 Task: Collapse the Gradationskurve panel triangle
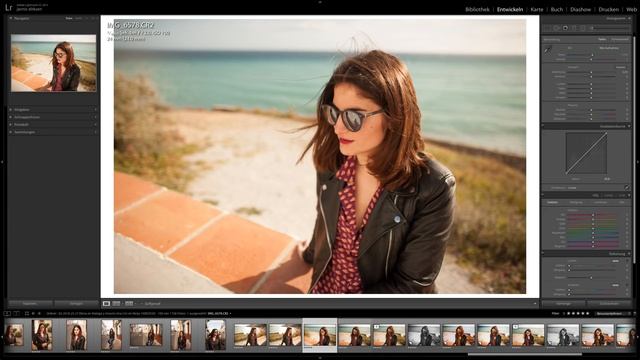click(629, 127)
